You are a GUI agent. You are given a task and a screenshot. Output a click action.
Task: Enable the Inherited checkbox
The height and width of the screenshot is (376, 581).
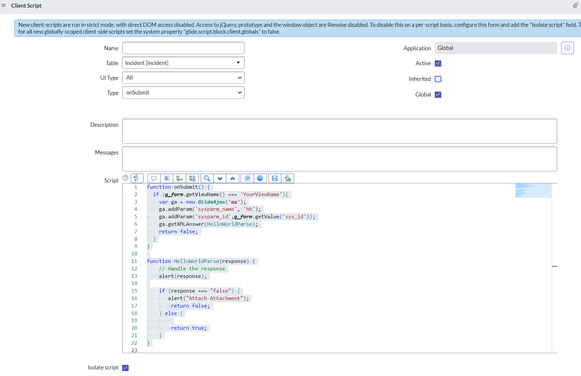point(438,79)
